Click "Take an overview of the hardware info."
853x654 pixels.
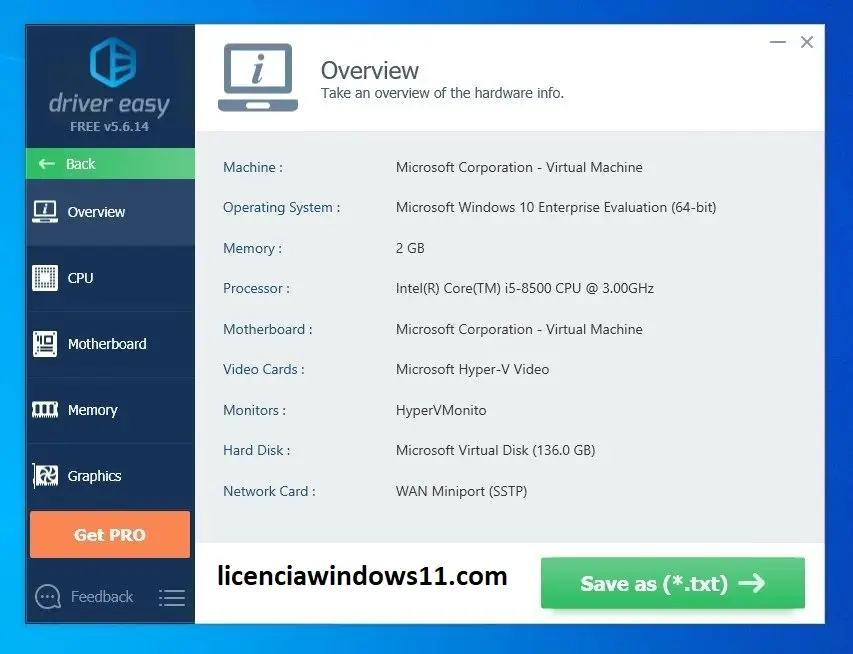click(442, 93)
